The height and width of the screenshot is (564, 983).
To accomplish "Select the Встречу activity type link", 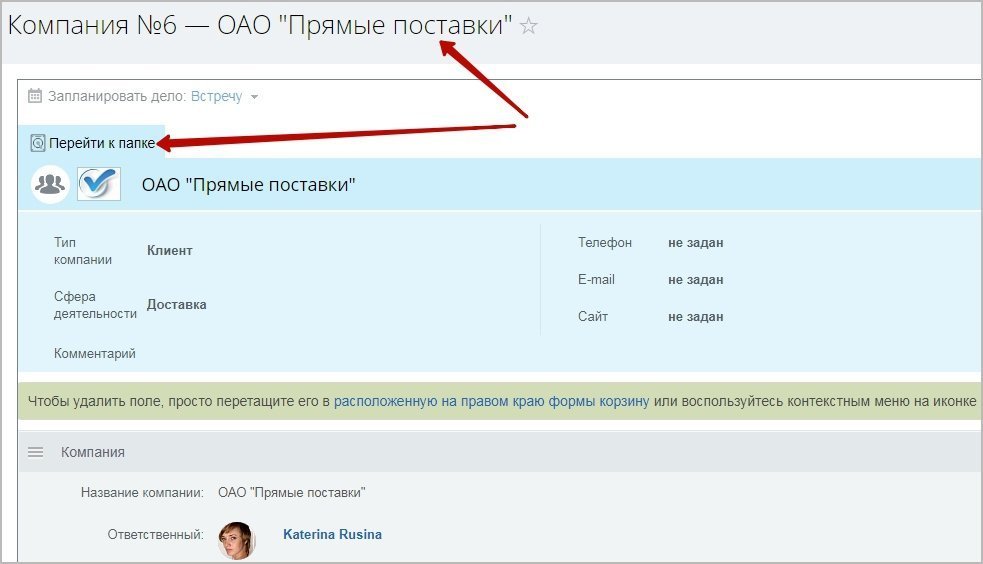I will click(216, 97).
